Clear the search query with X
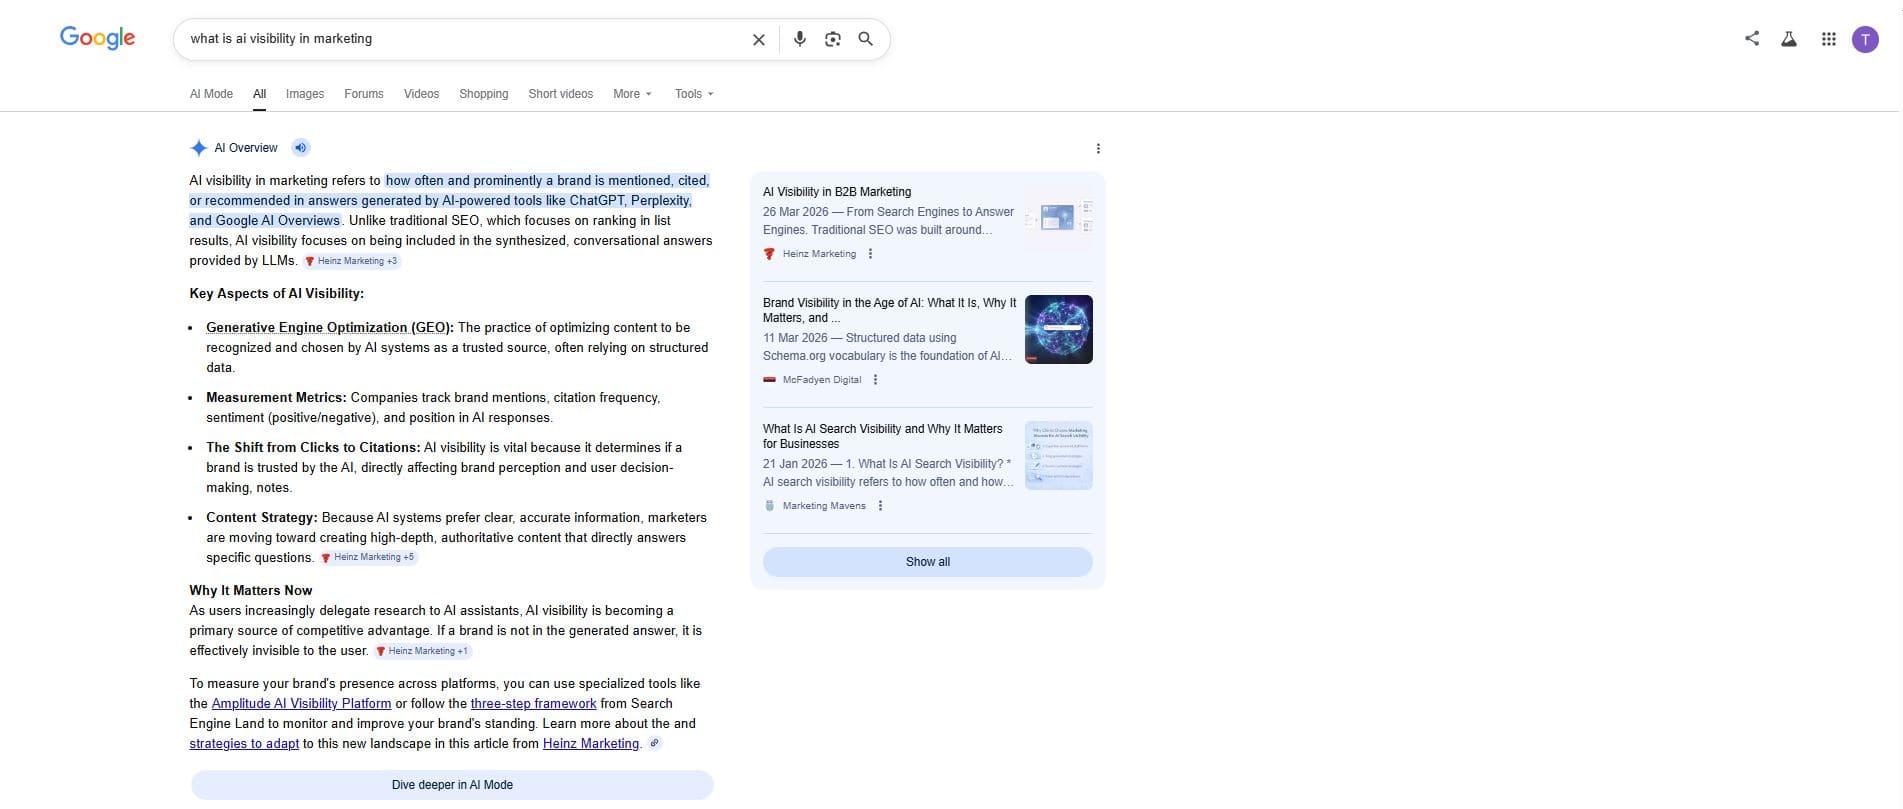The height and width of the screenshot is (809, 1903). tap(759, 39)
